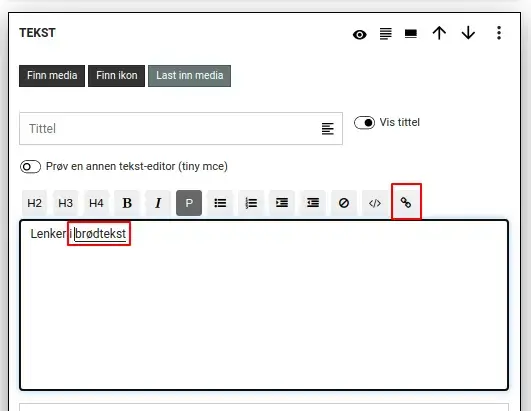Insert a bulleted list

click(x=220, y=203)
